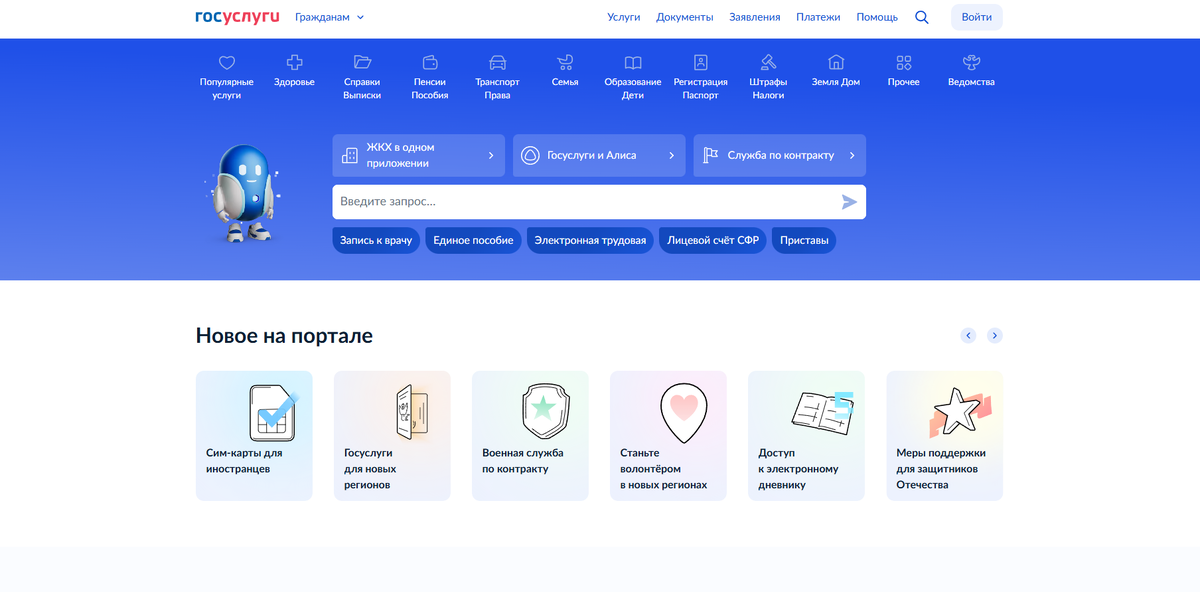Click the shield with star illustration
Screen dimensions: 1200x592
click(546, 410)
